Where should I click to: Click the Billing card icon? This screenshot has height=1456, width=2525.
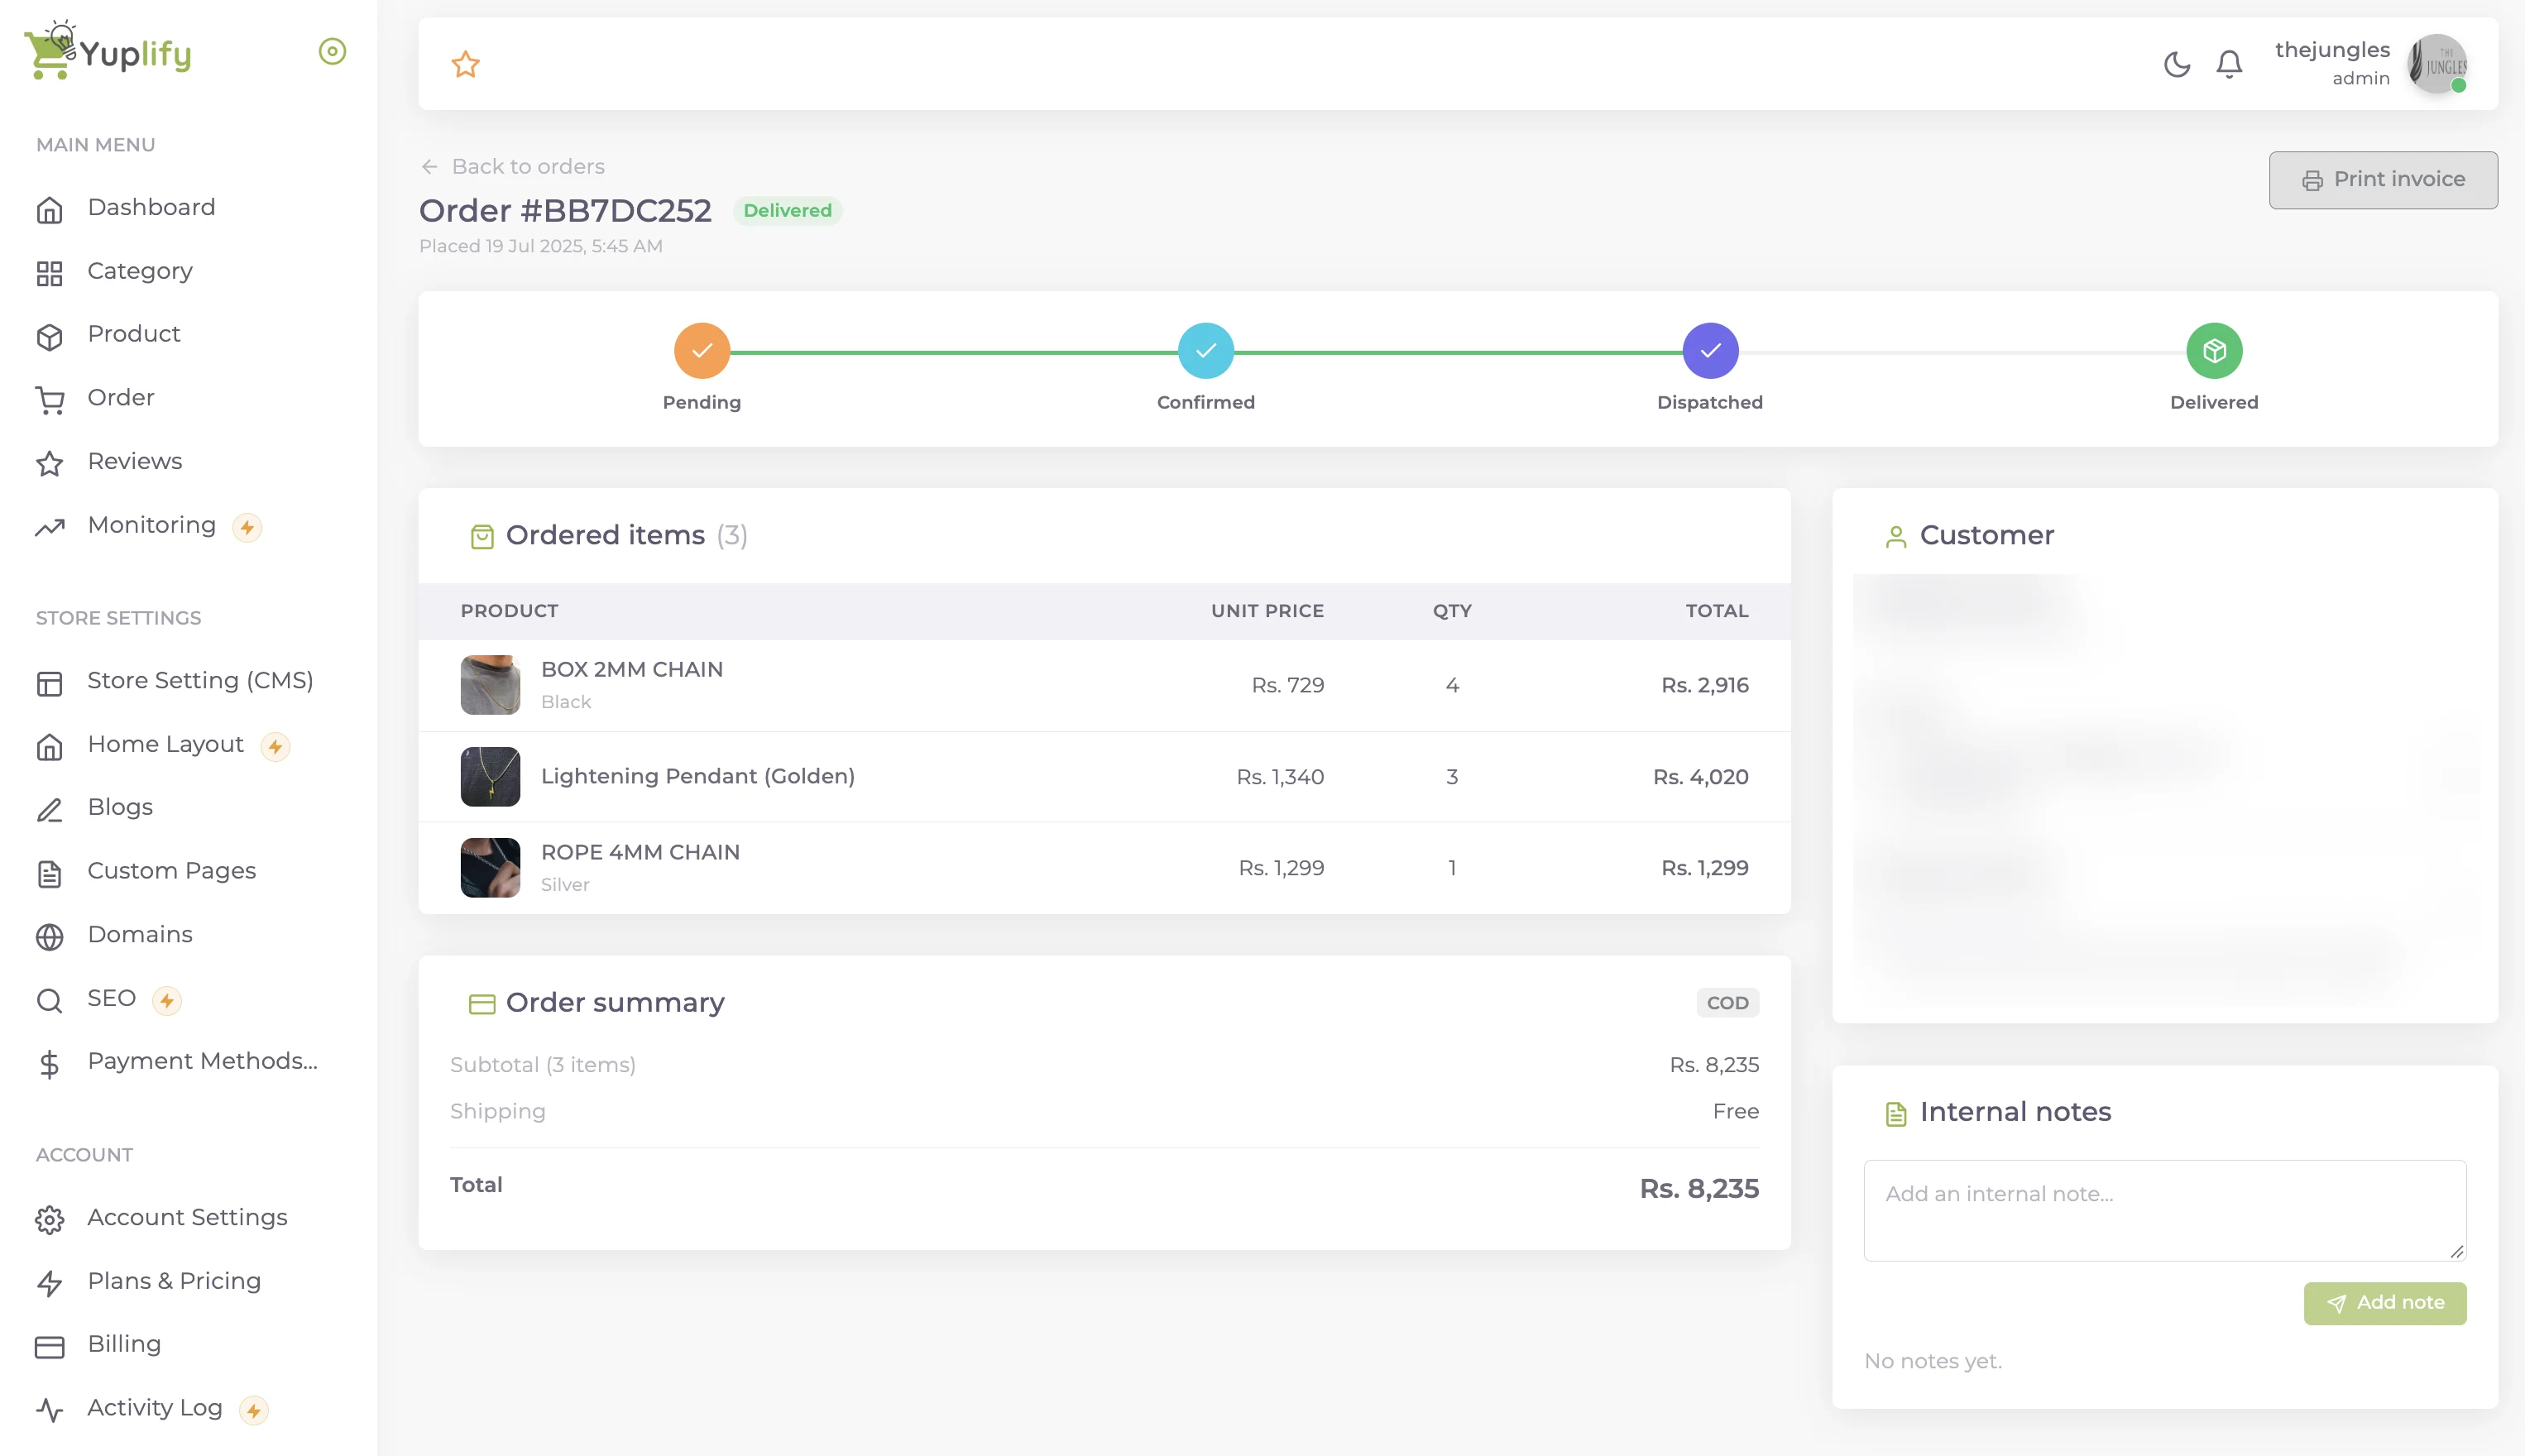[x=50, y=1346]
